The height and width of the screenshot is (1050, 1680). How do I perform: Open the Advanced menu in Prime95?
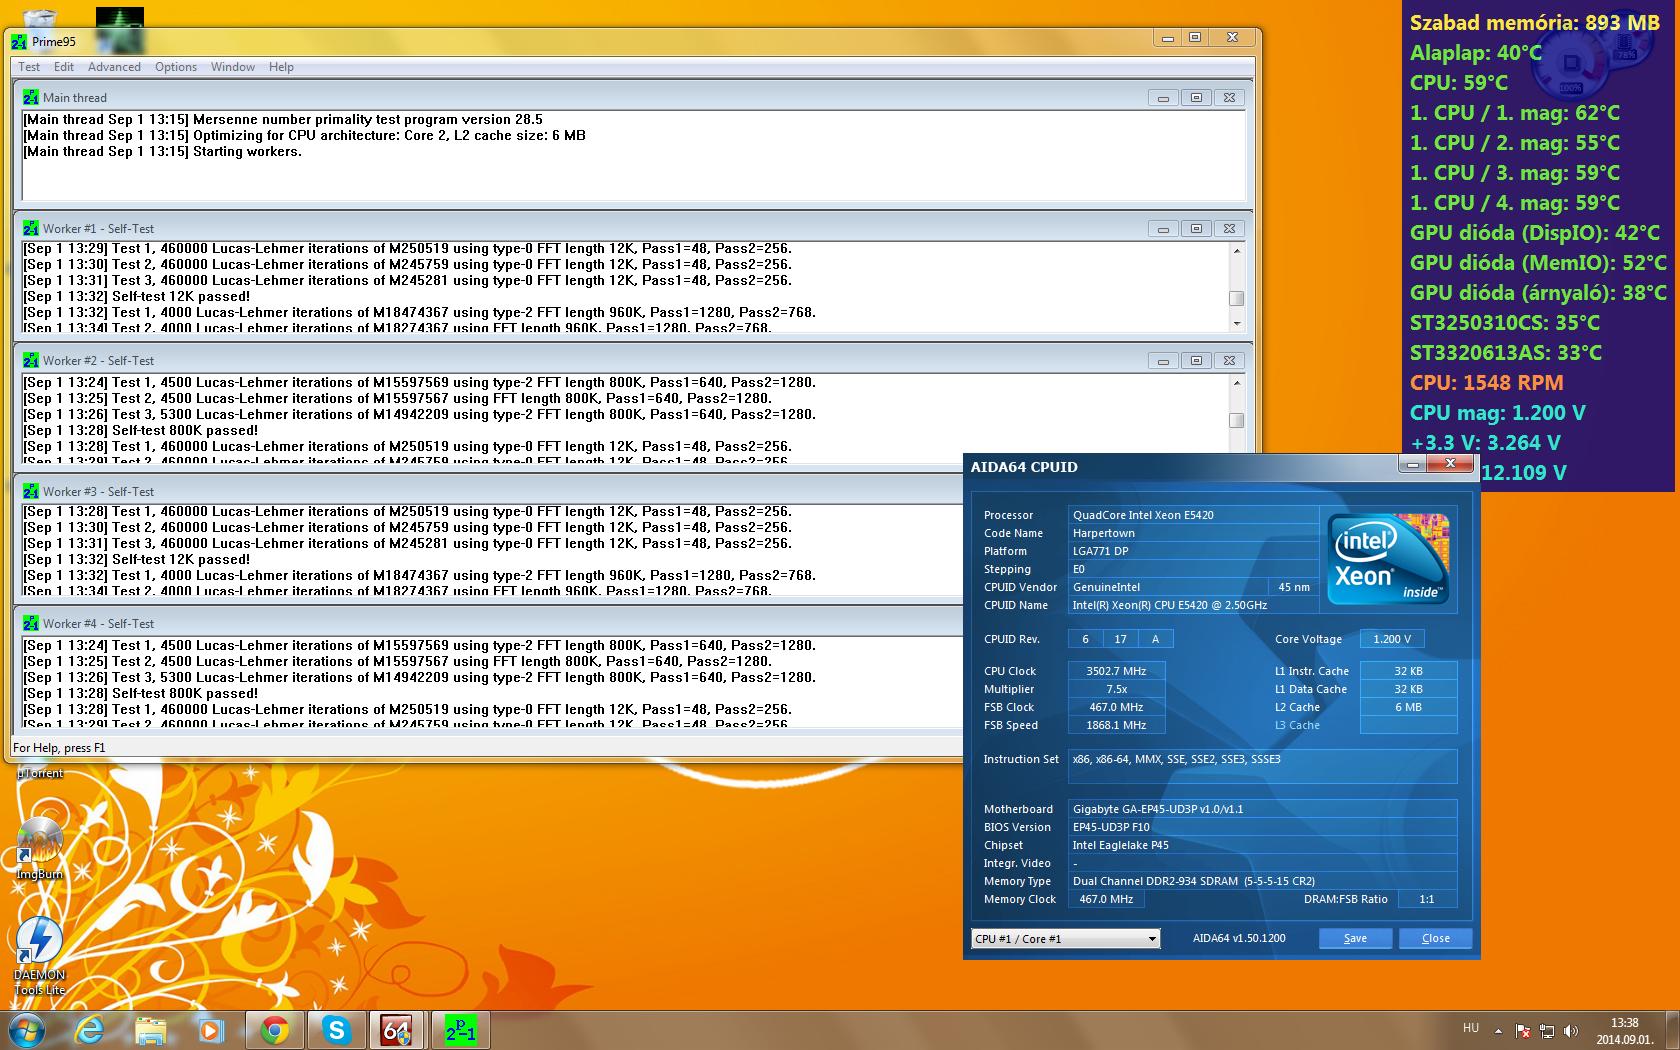[x=114, y=67]
